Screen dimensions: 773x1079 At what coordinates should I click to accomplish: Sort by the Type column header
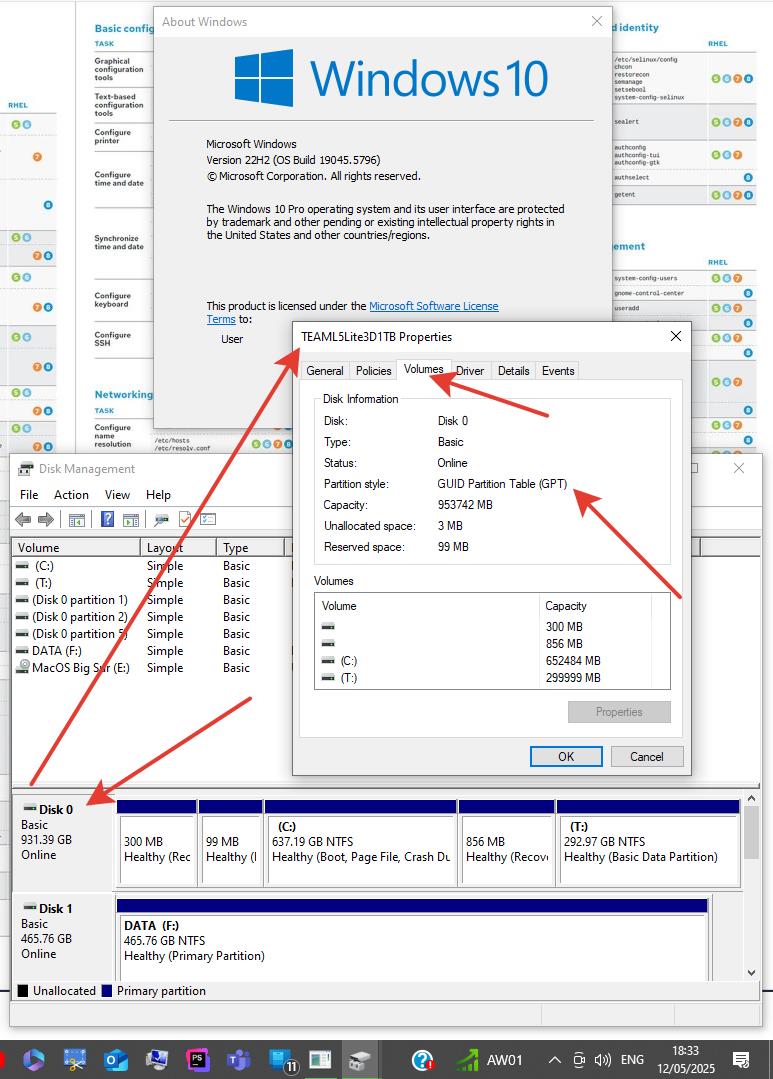[250, 548]
